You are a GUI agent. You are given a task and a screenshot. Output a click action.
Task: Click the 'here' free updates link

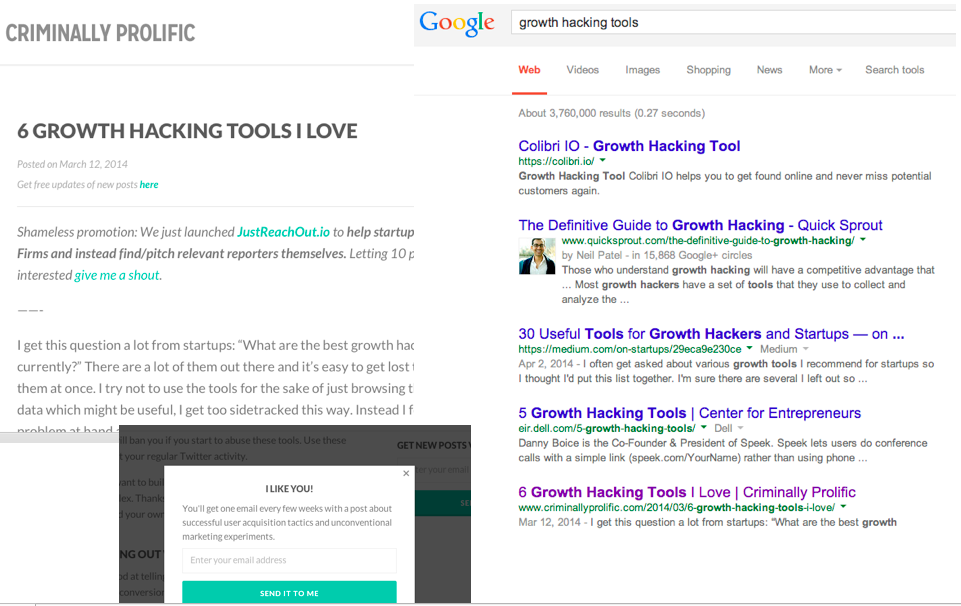coord(149,184)
